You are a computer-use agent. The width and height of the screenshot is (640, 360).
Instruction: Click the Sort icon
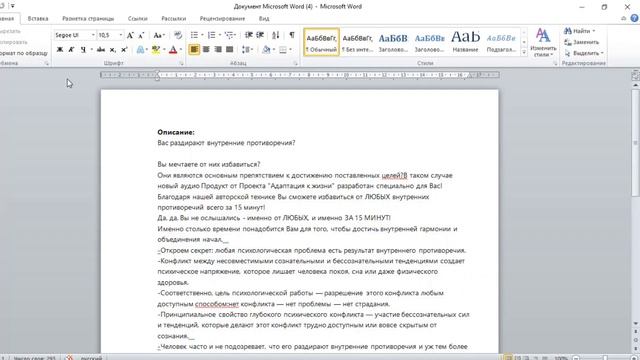(276, 35)
